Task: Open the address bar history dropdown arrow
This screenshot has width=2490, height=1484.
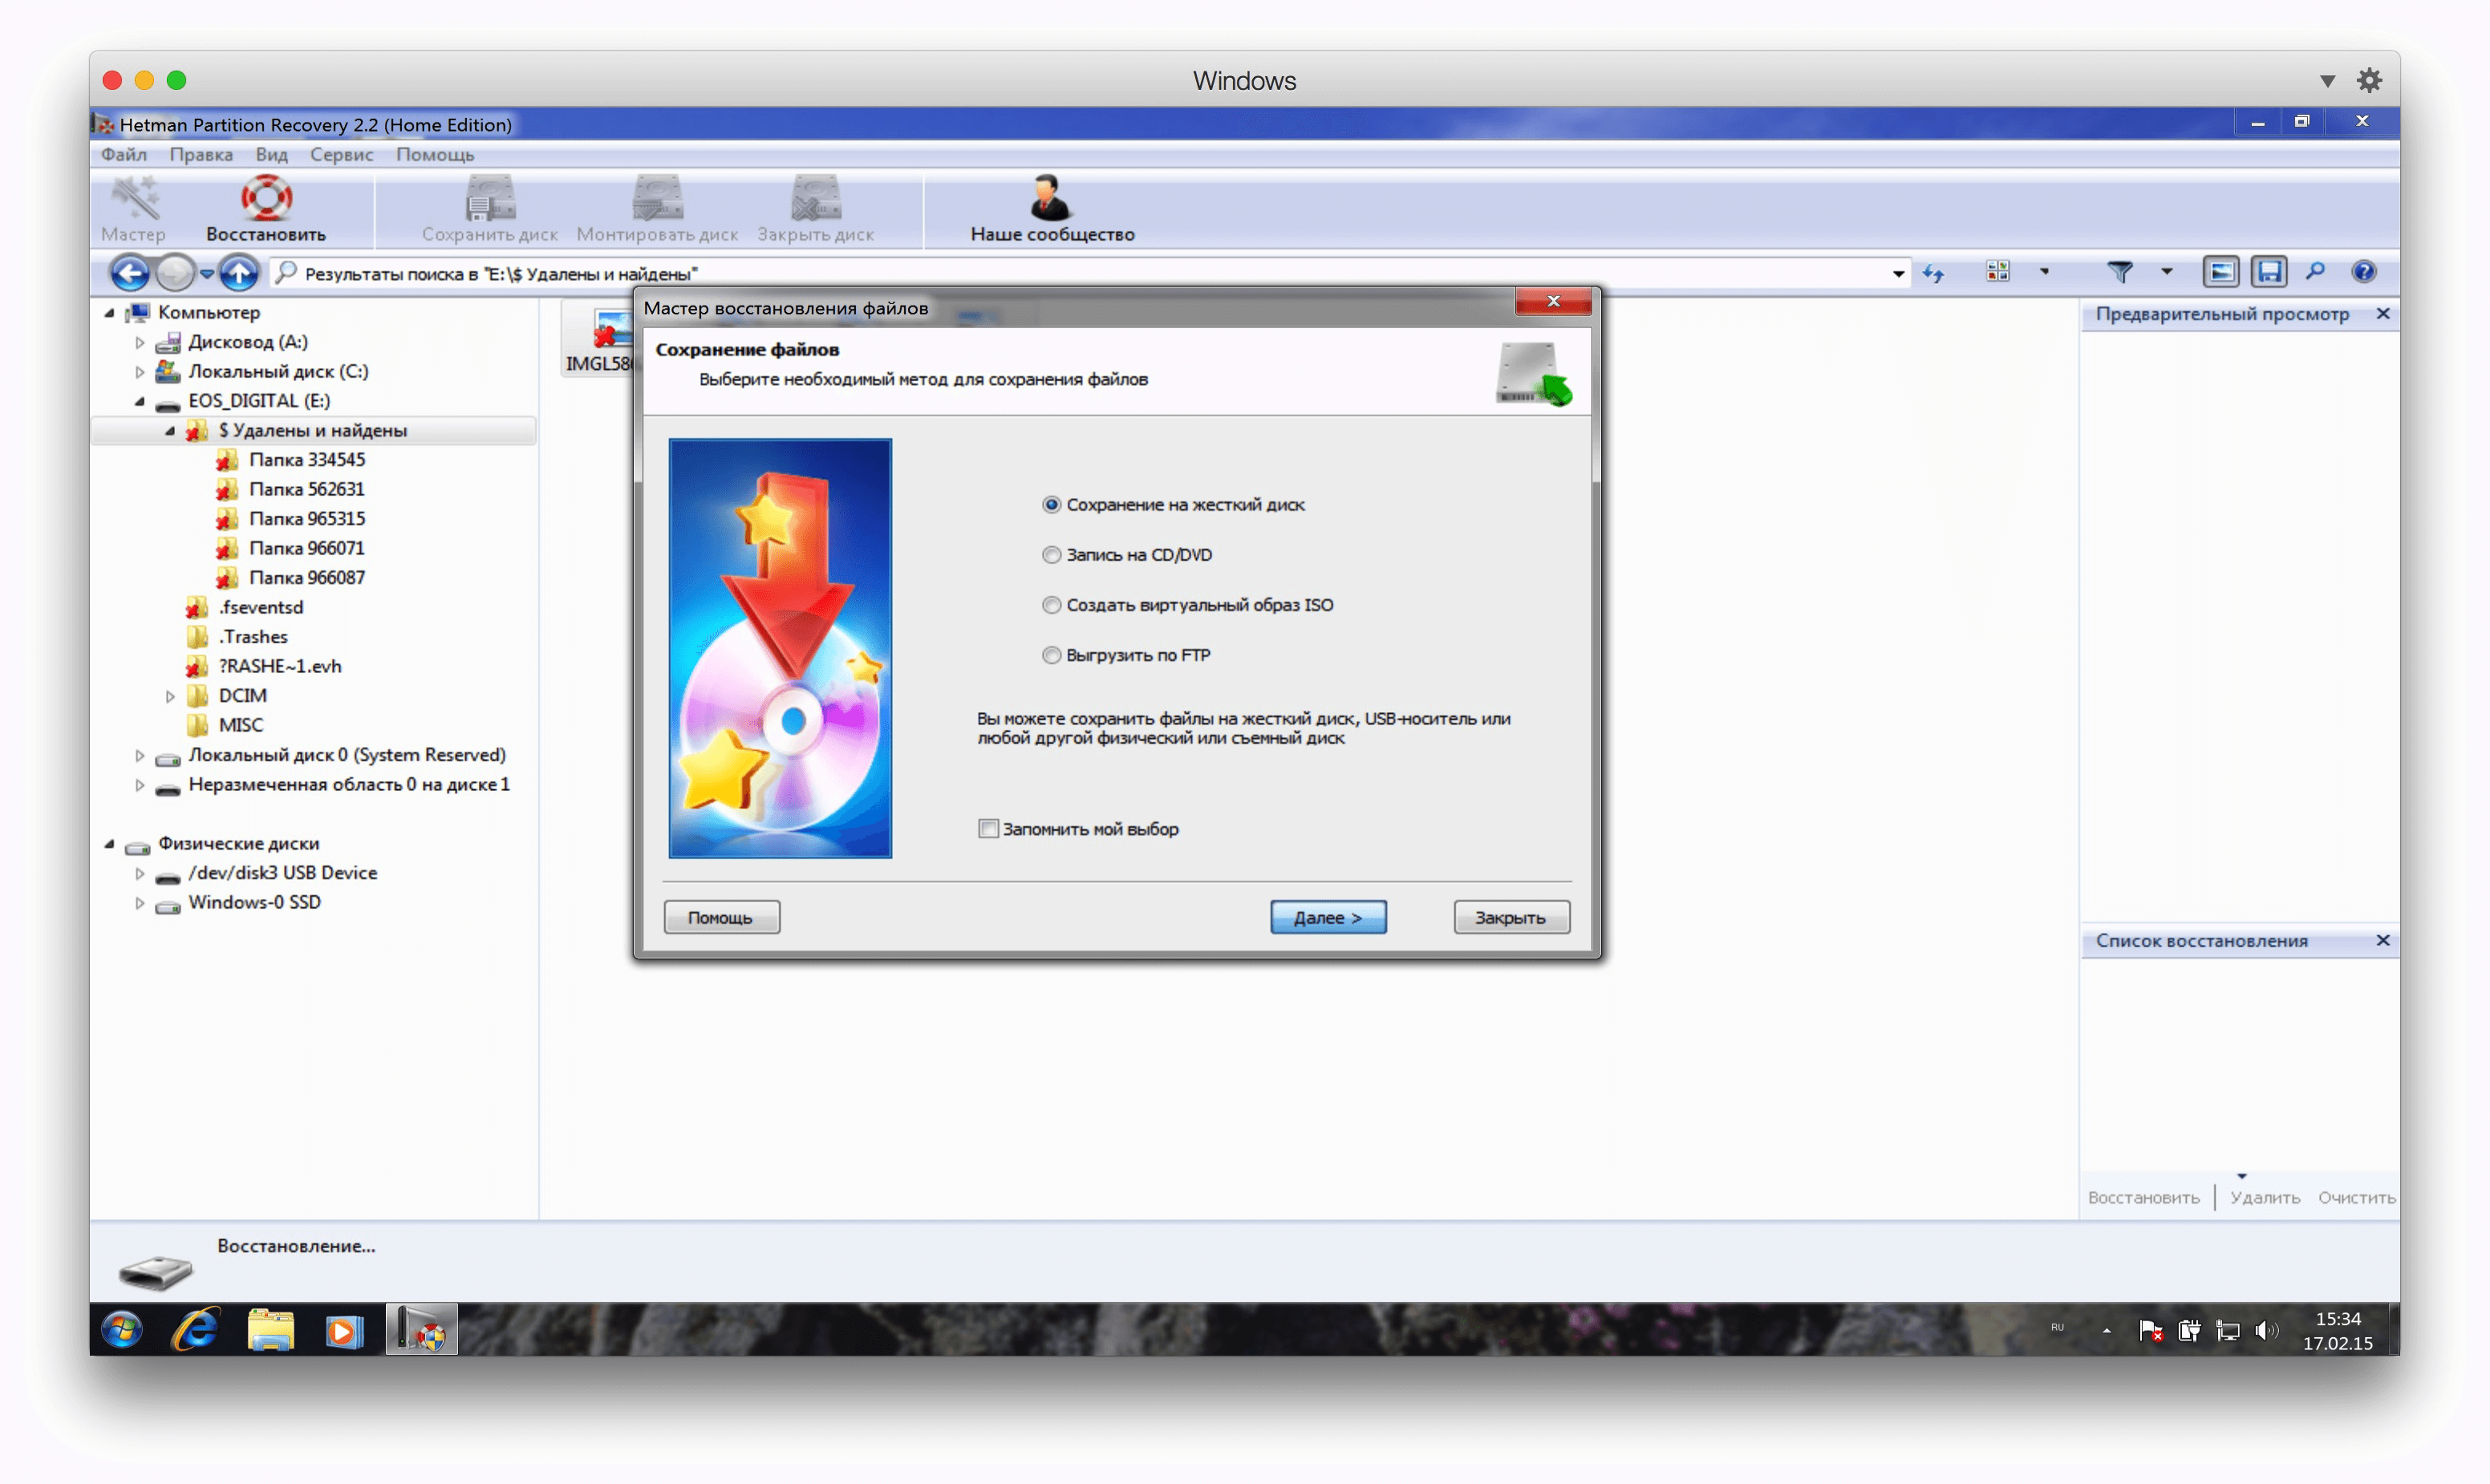Action: [1897, 273]
